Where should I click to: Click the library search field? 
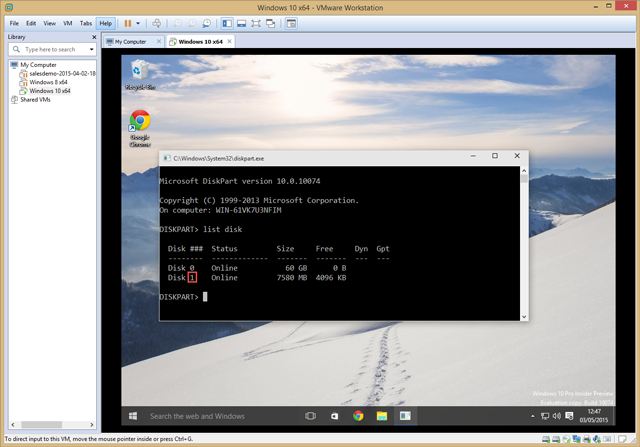pyautogui.click(x=50, y=49)
